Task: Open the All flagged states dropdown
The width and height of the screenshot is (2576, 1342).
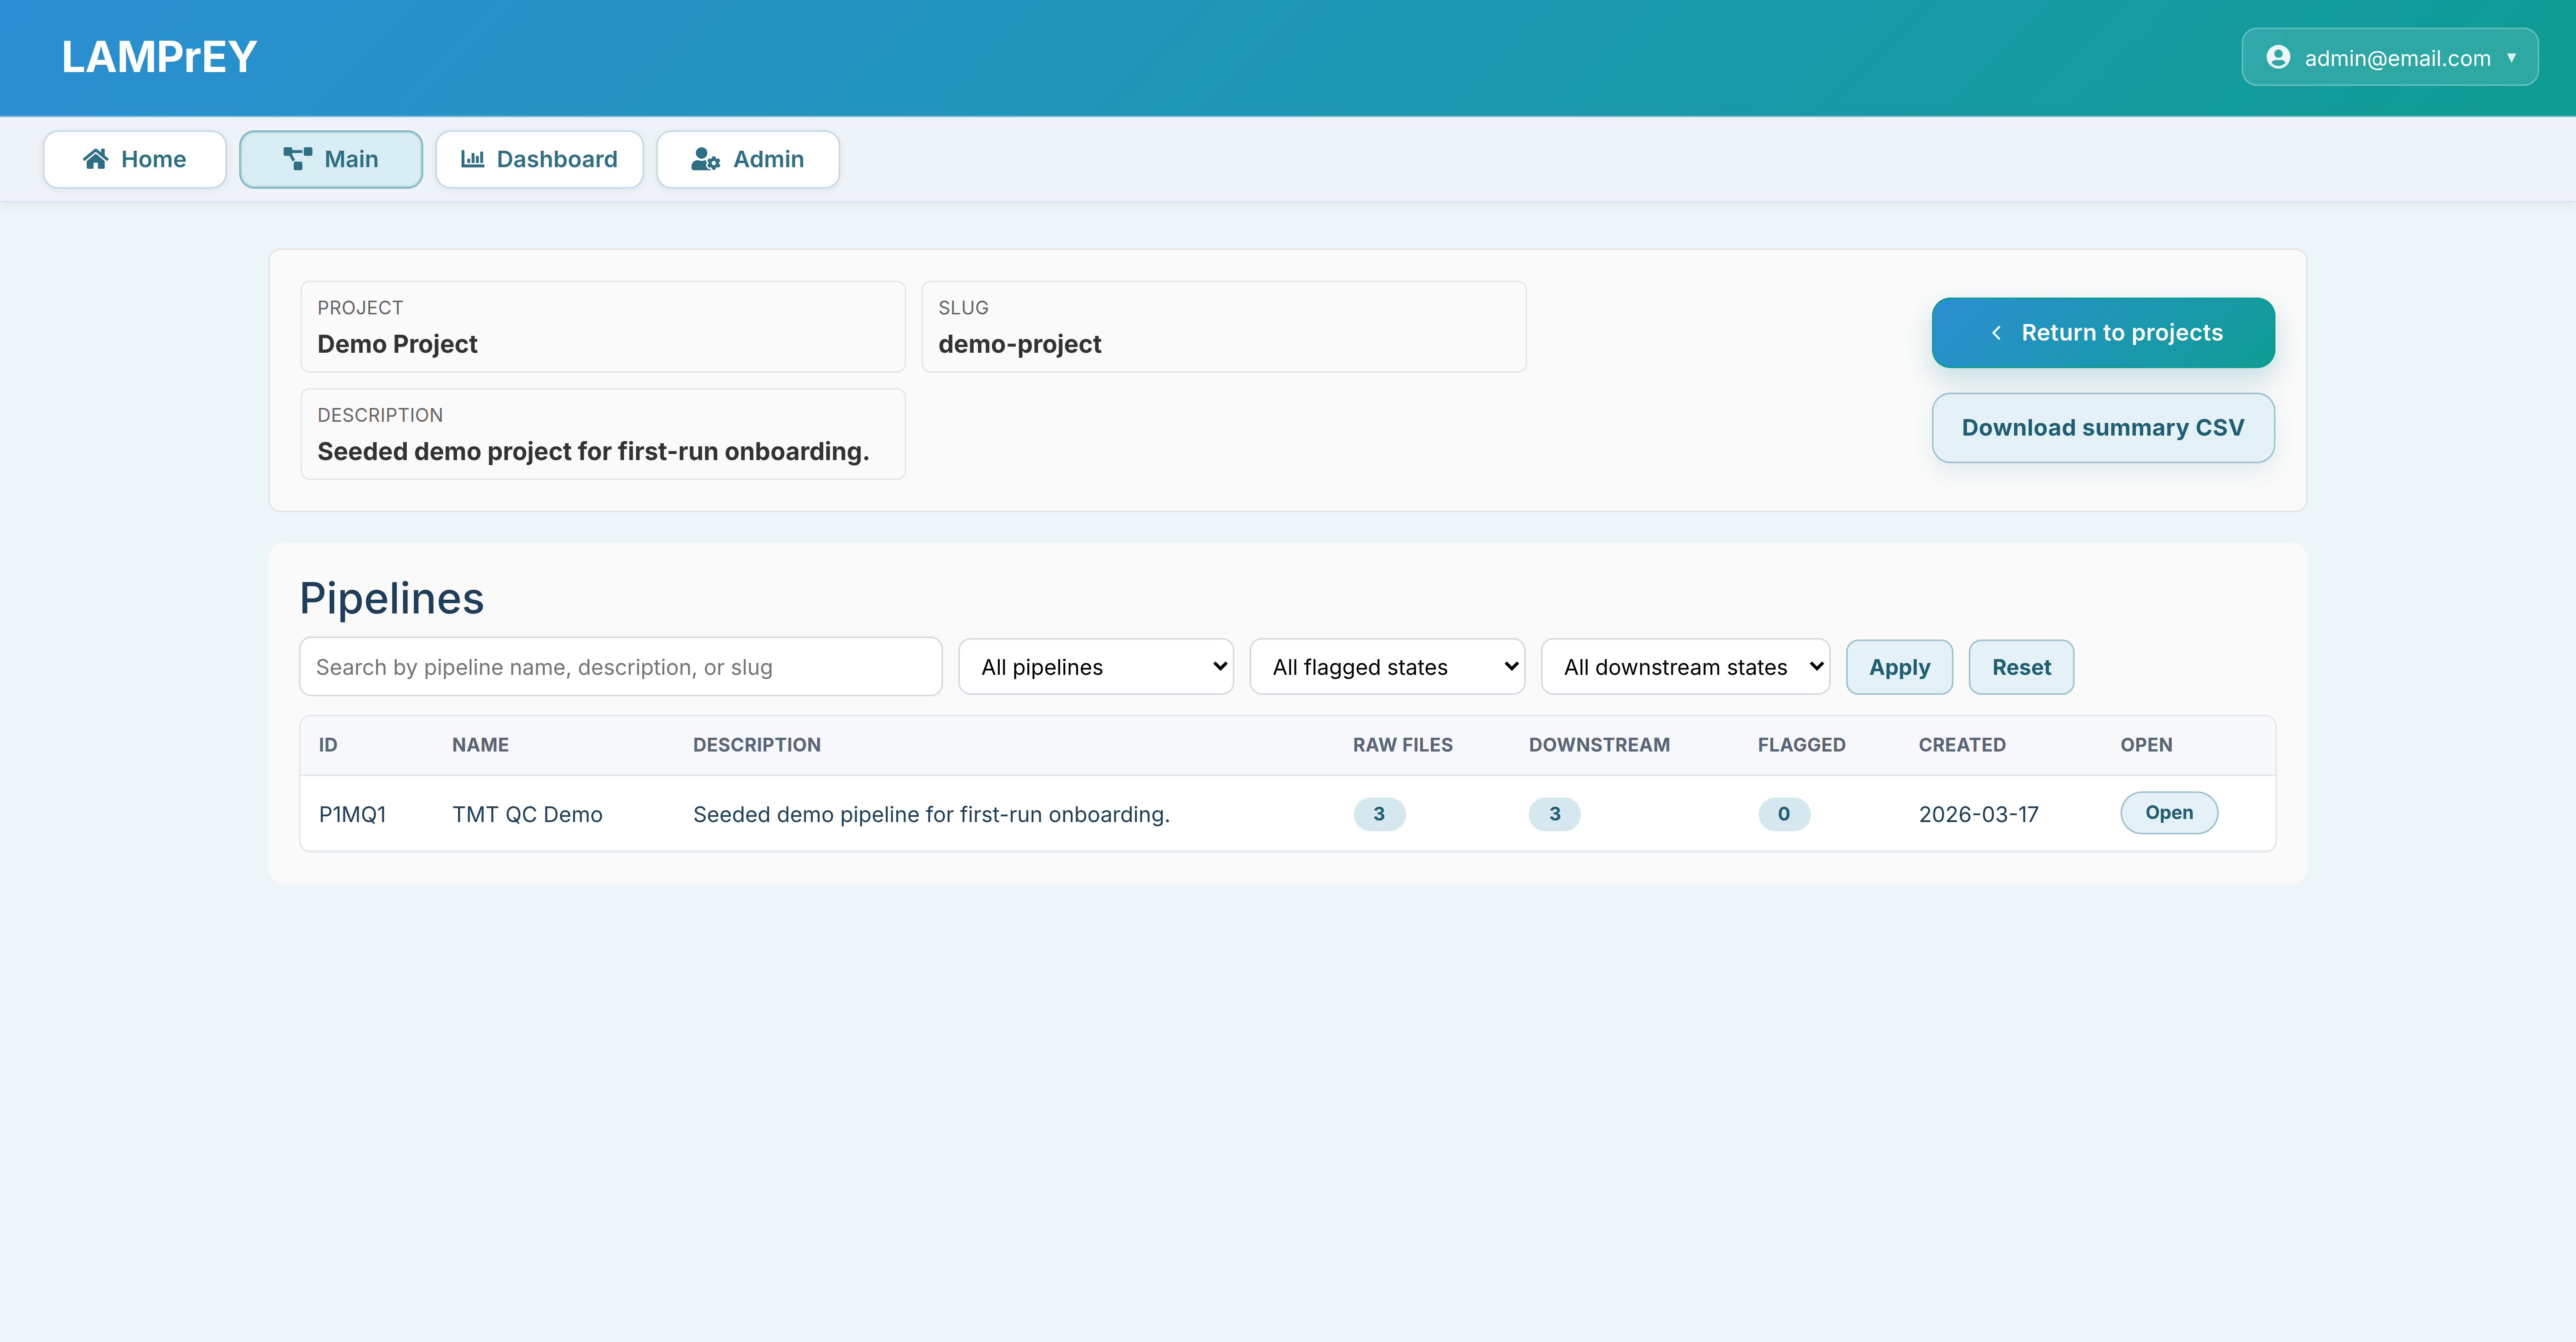Action: pos(1386,667)
